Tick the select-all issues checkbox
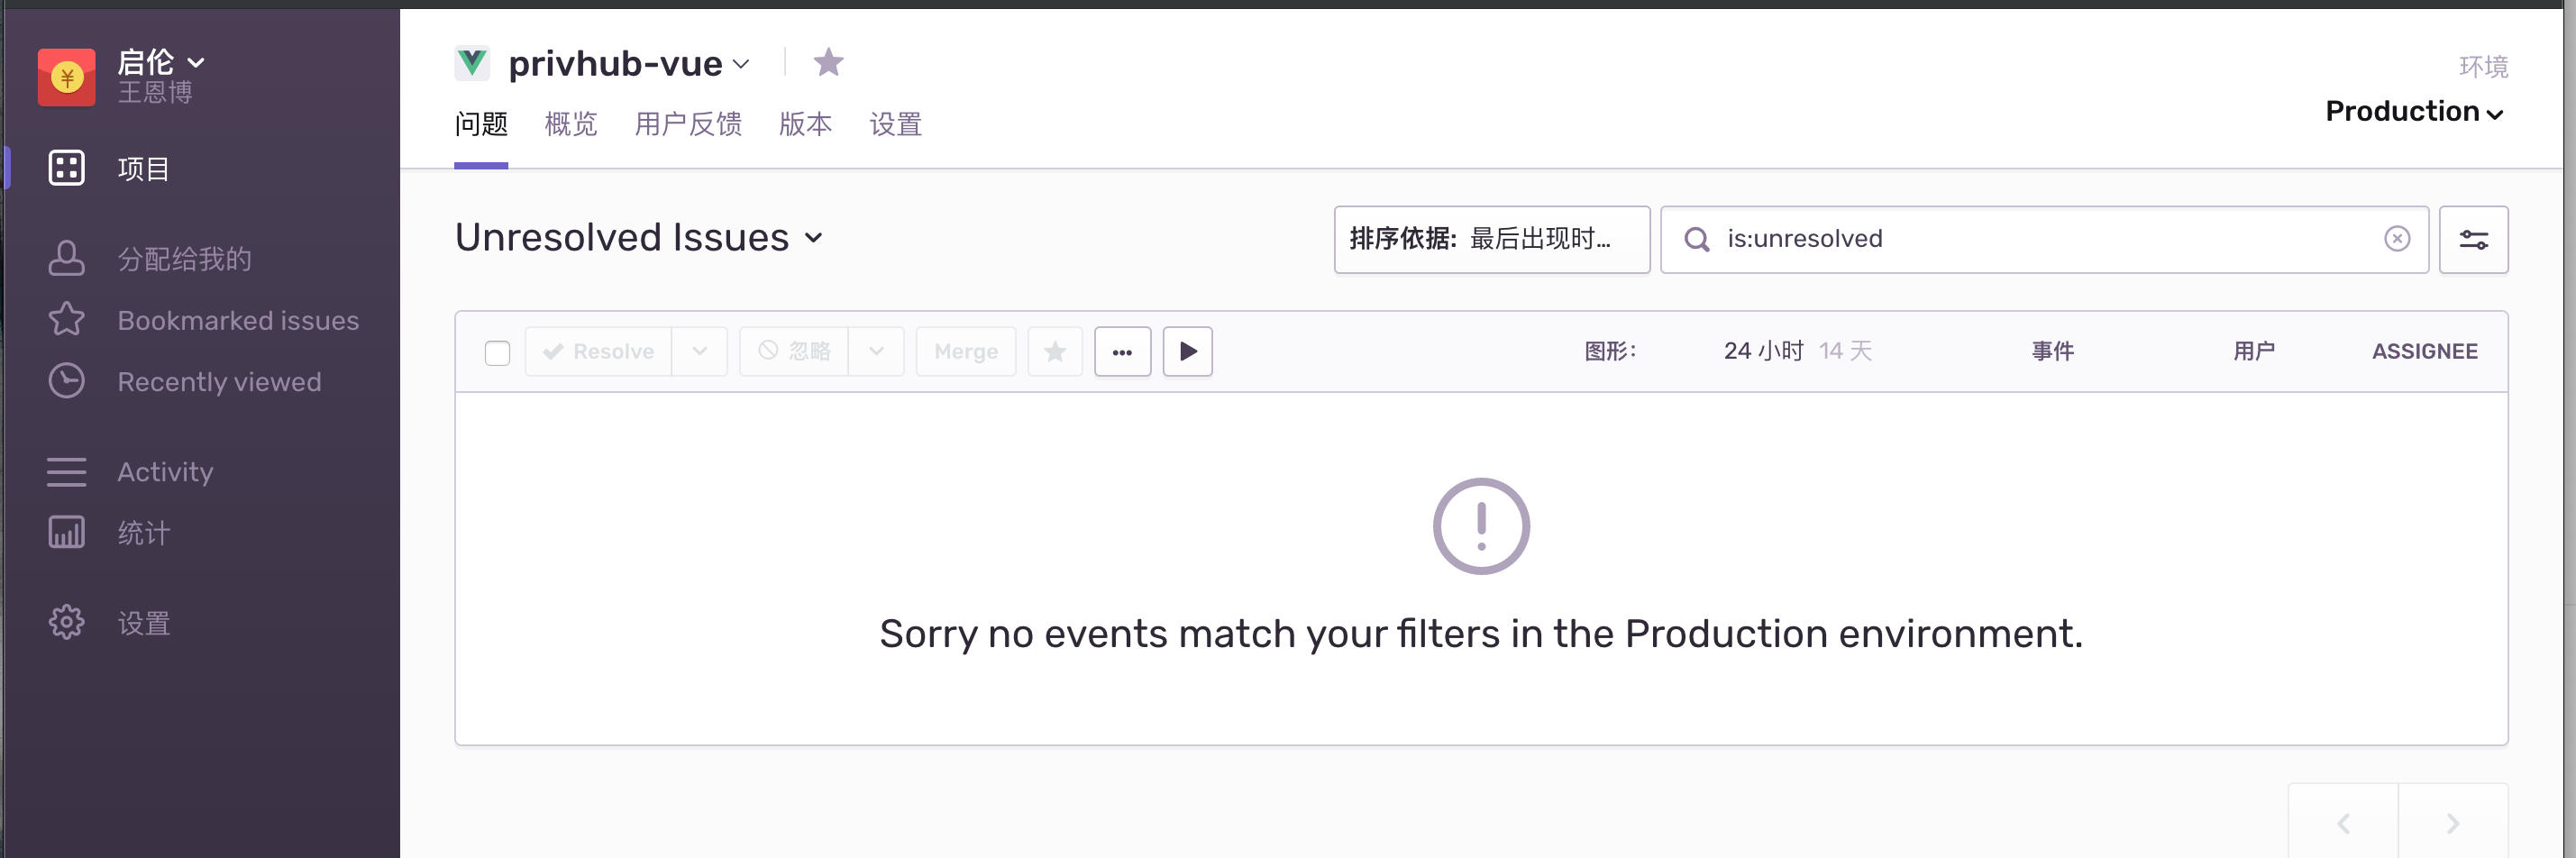This screenshot has height=858, width=2576. click(497, 353)
